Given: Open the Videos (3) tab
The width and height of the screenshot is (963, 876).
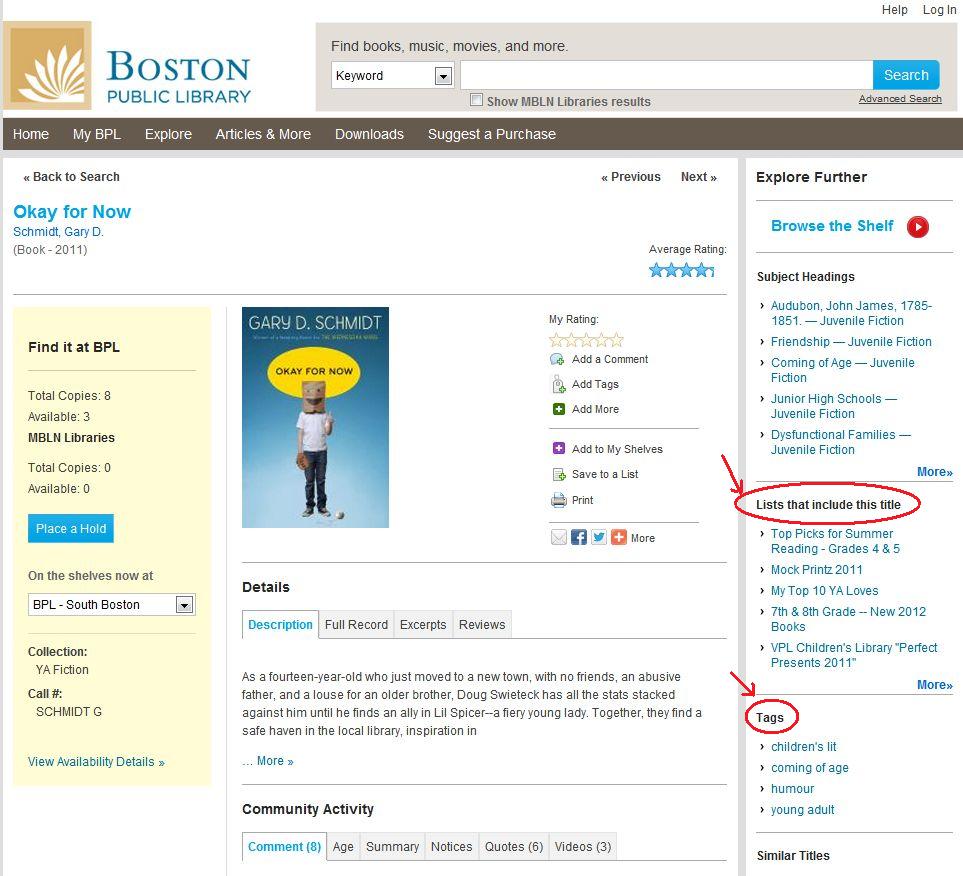Looking at the screenshot, I should pos(583,847).
